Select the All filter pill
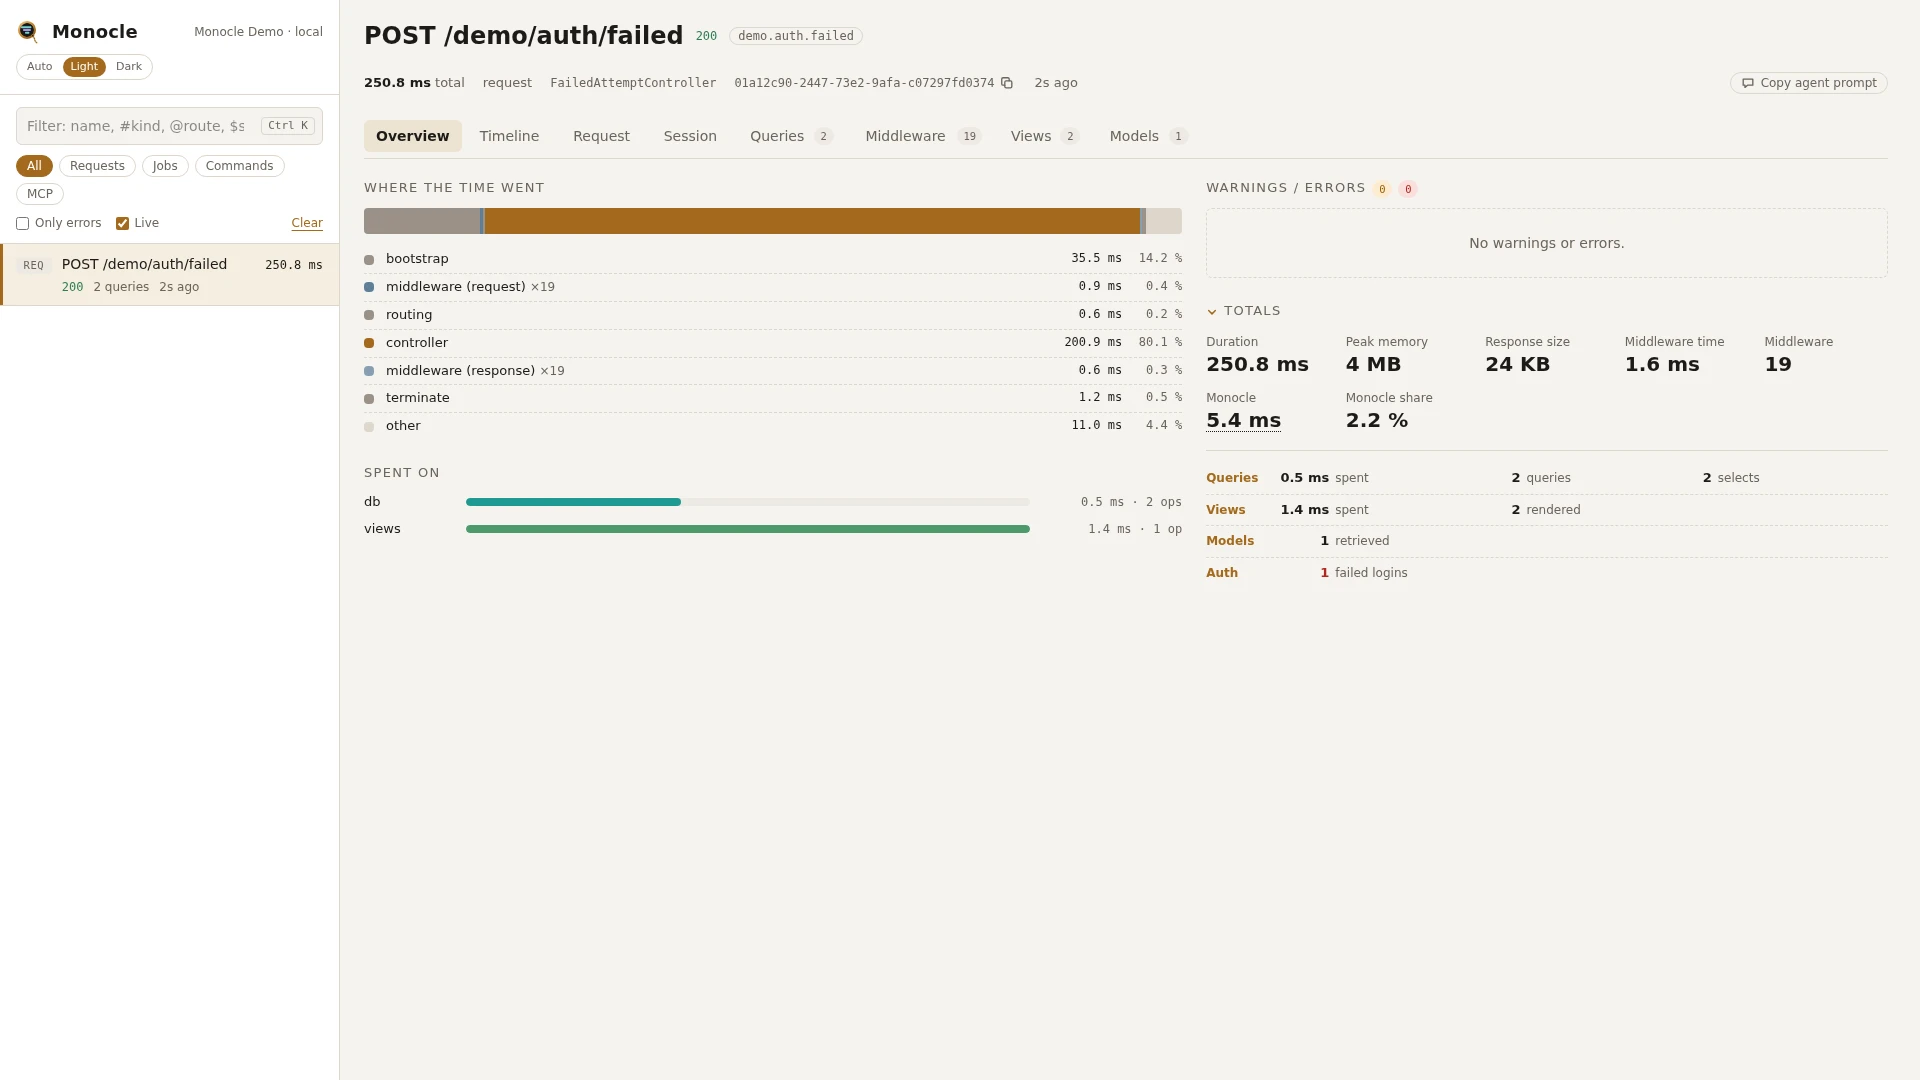Screen dimensions: 1920x1080 coord(34,166)
